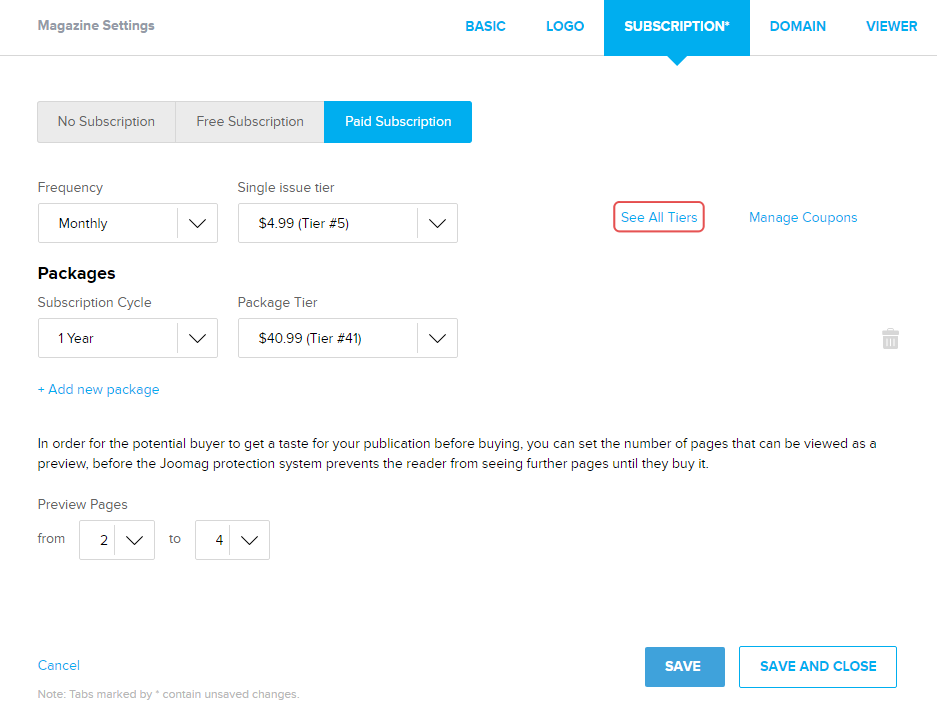Delete the 1 Year package with trash icon
The width and height of the screenshot is (937, 726).
(x=890, y=339)
